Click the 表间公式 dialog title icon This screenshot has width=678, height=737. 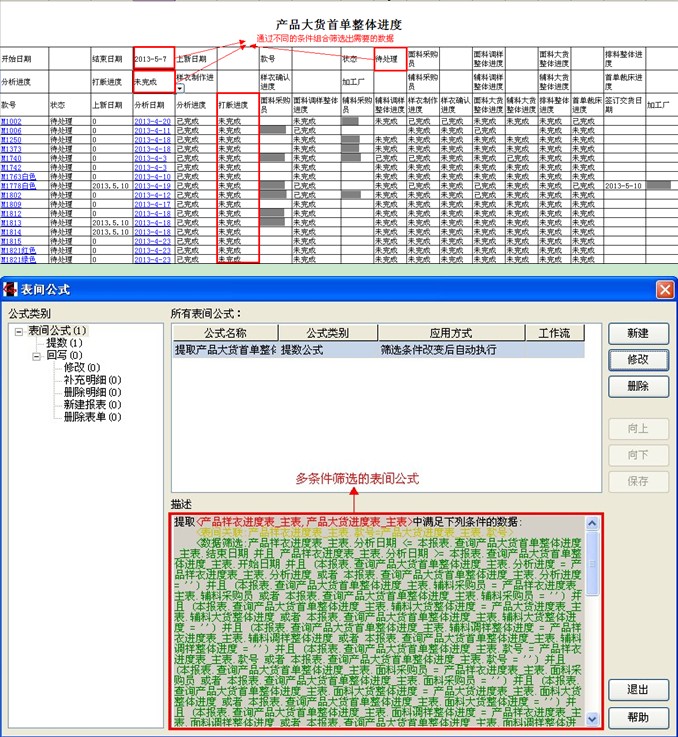[12, 289]
